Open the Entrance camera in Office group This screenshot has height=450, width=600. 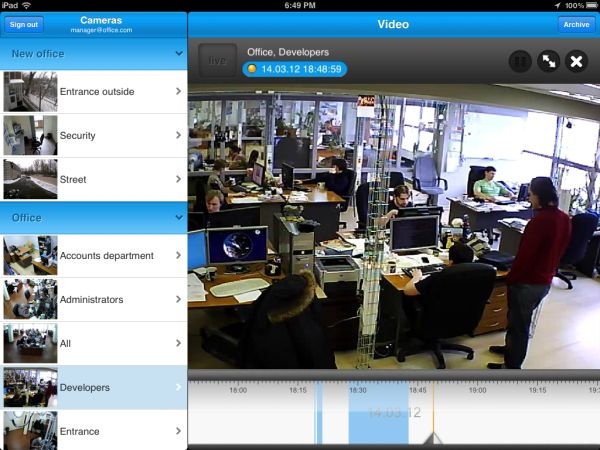(93, 431)
